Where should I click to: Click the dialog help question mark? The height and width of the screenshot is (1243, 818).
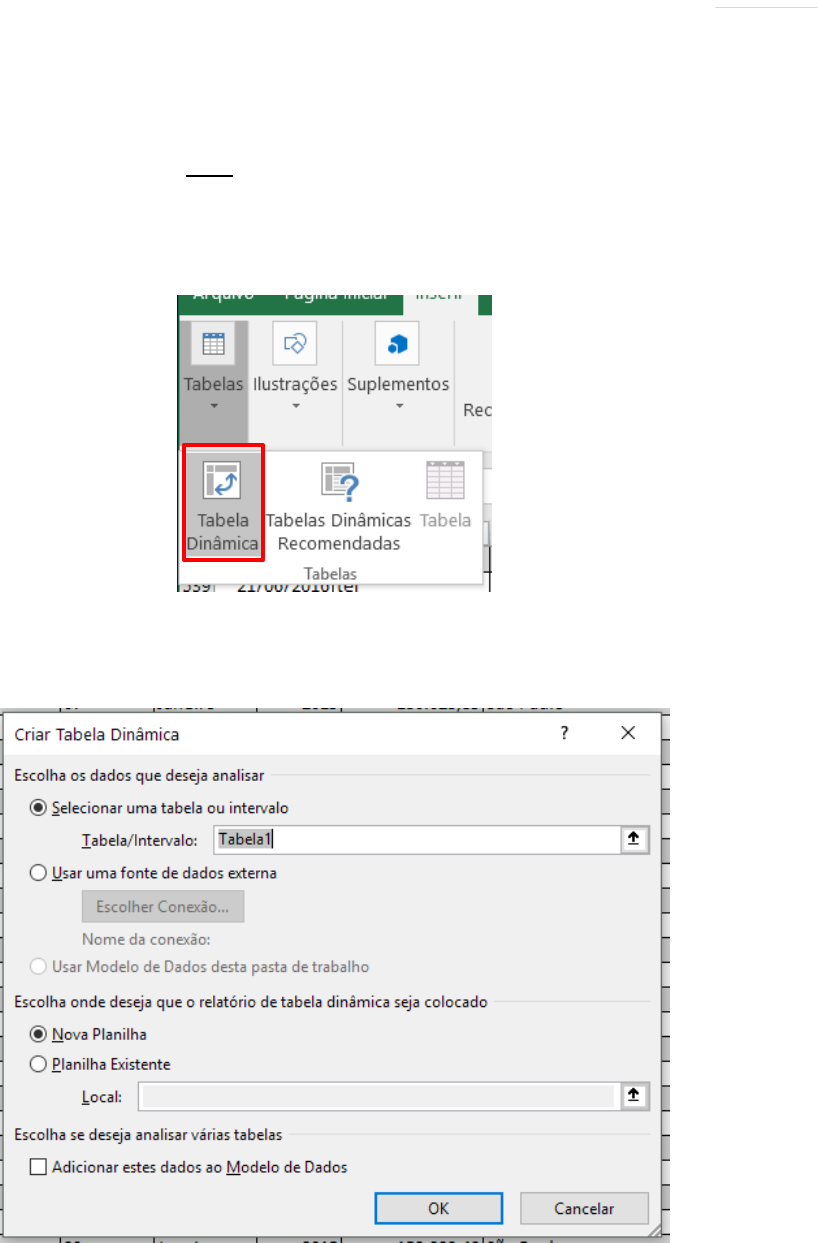pos(565,733)
